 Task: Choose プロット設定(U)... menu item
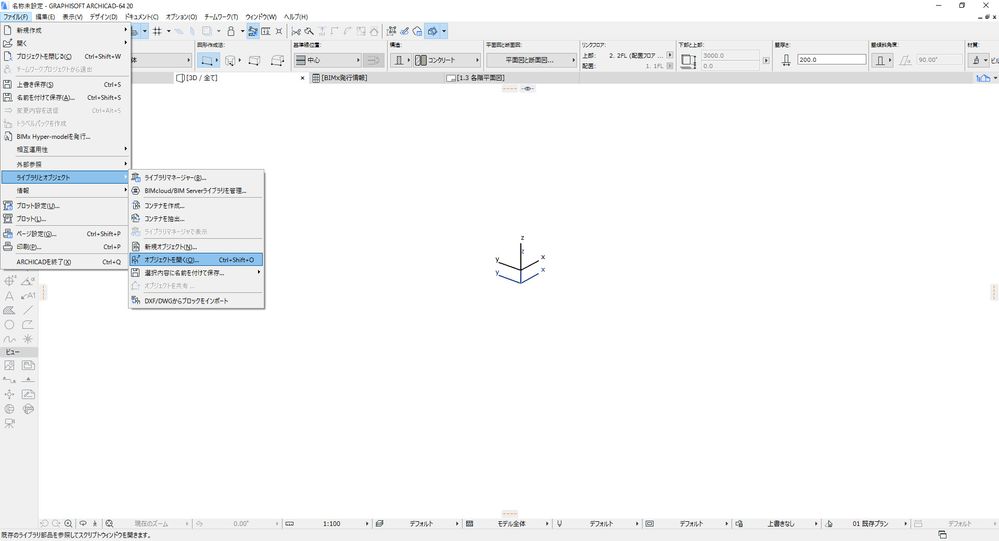click(x=65, y=206)
